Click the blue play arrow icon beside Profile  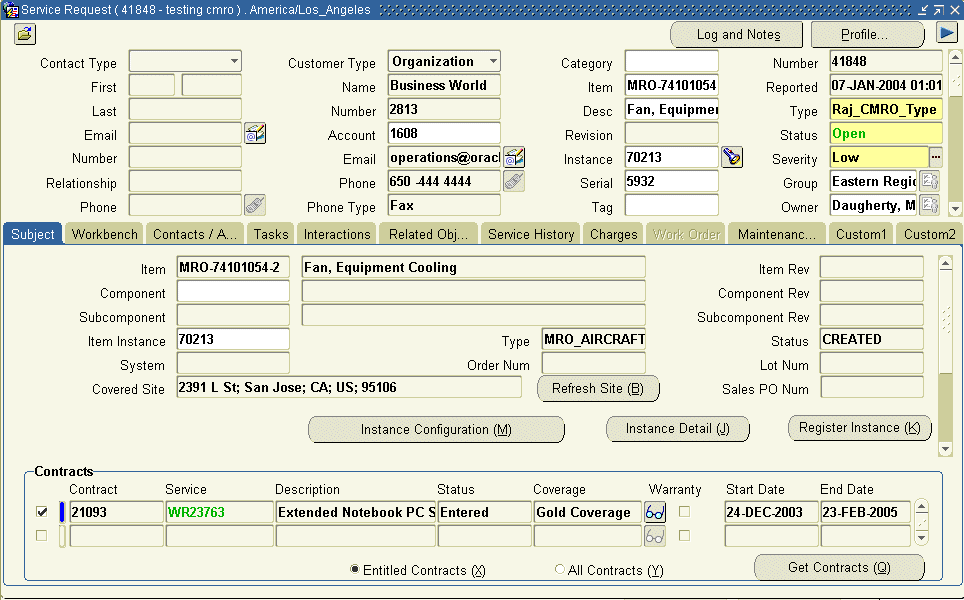947,33
